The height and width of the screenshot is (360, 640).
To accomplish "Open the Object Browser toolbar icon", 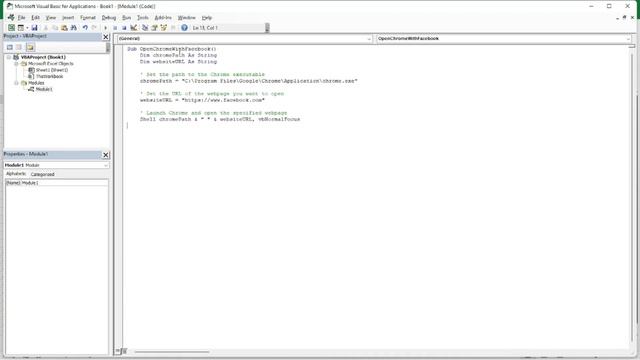I will pyautogui.click(x=164, y=28).
